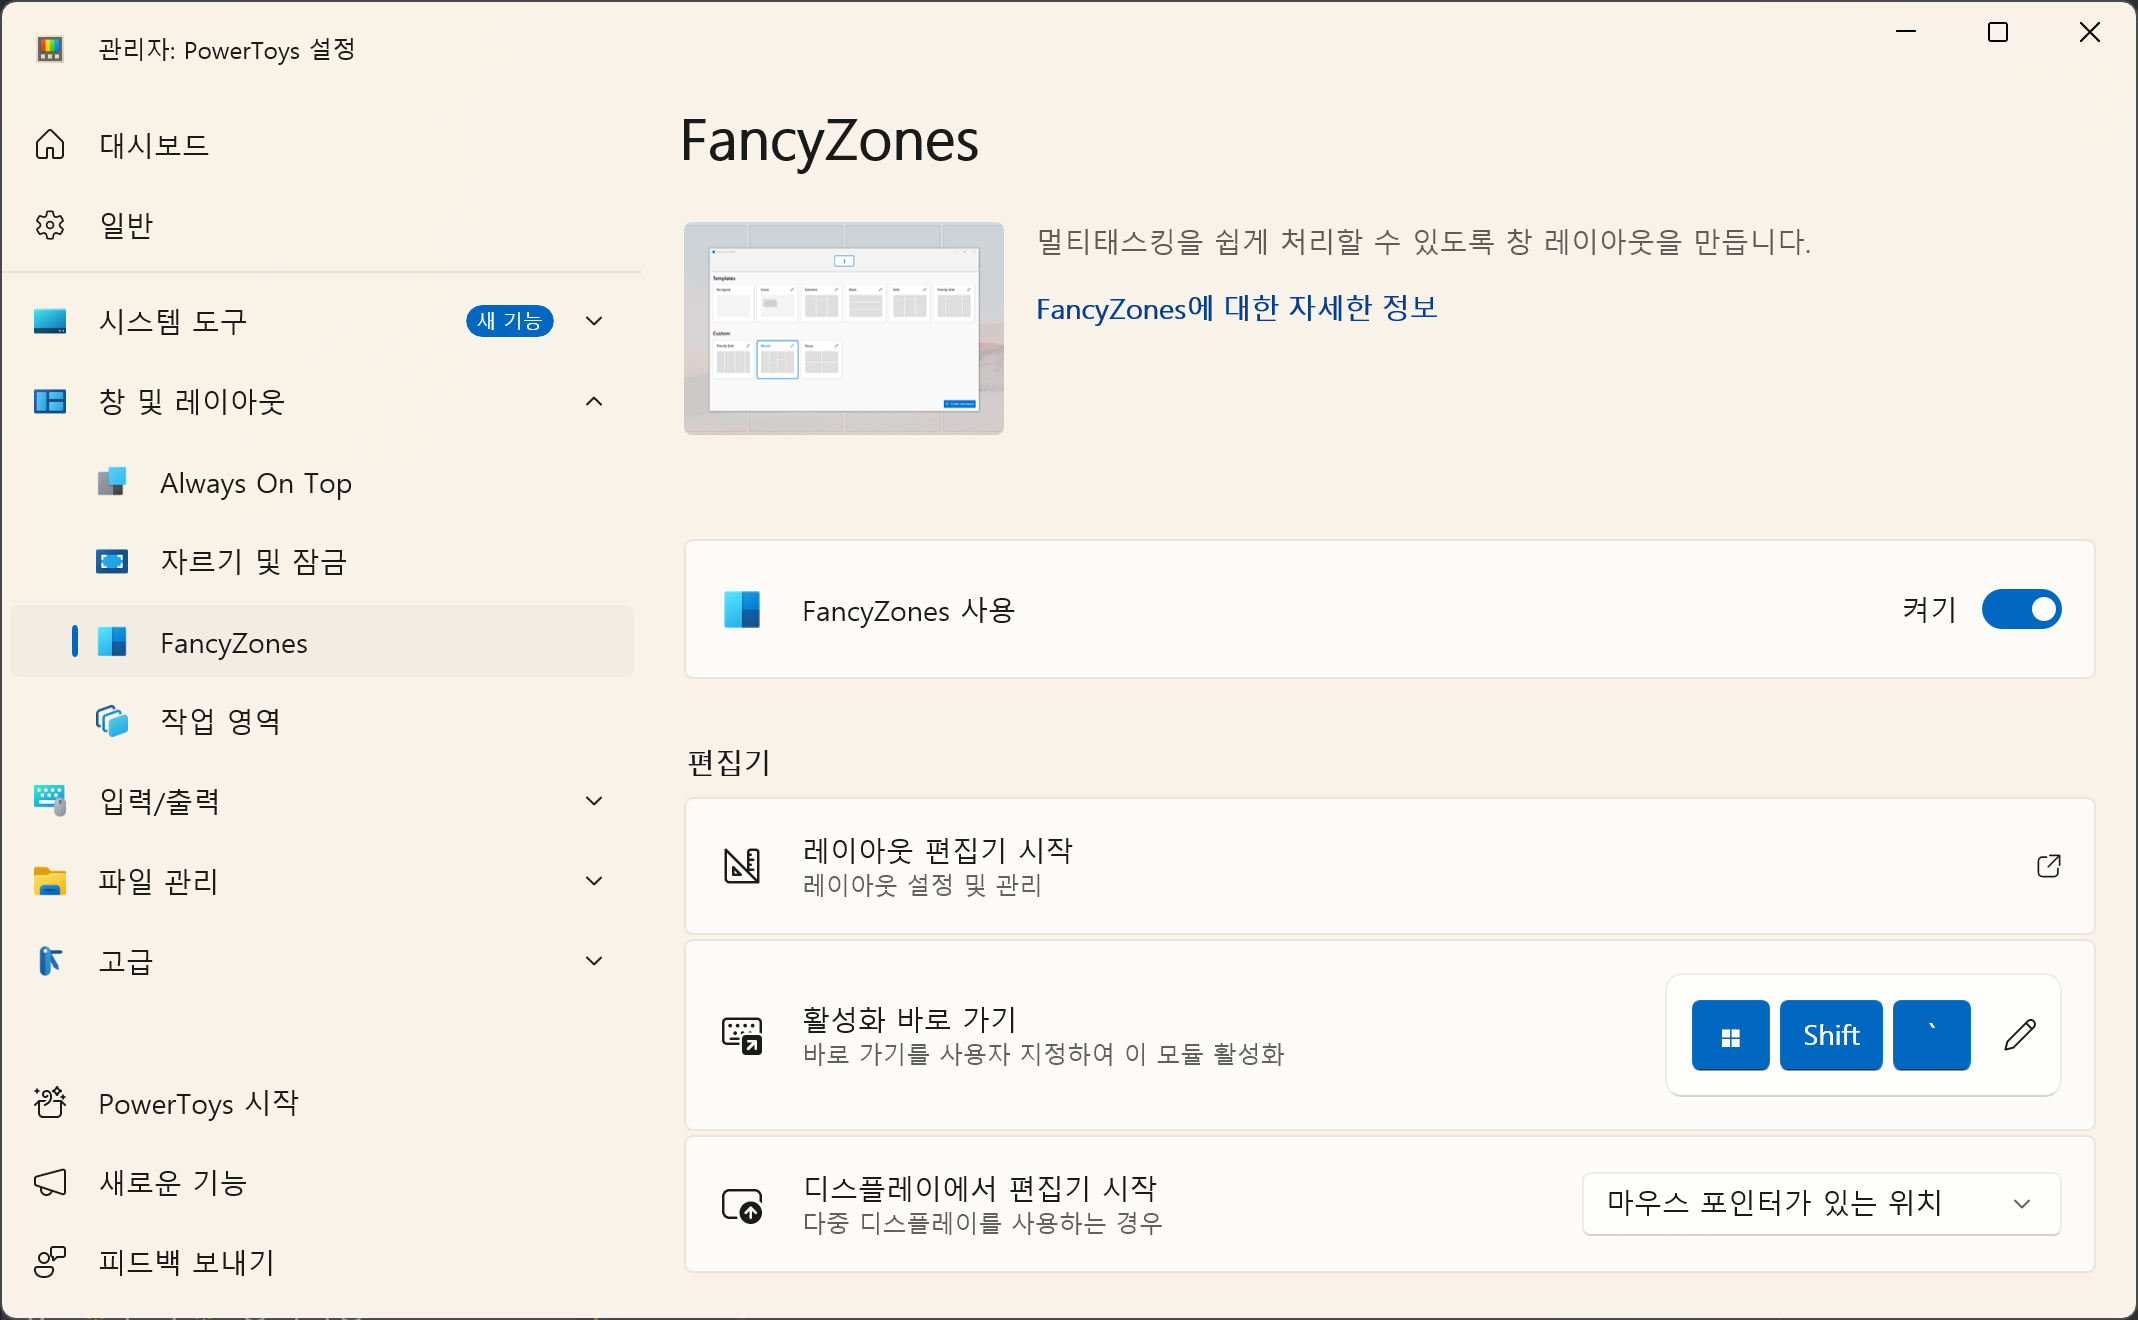The image size is (2138, 1320).
Task: Click the open-external icon for 레이아웃 편집기 시작
Action: pos(2049,865)
